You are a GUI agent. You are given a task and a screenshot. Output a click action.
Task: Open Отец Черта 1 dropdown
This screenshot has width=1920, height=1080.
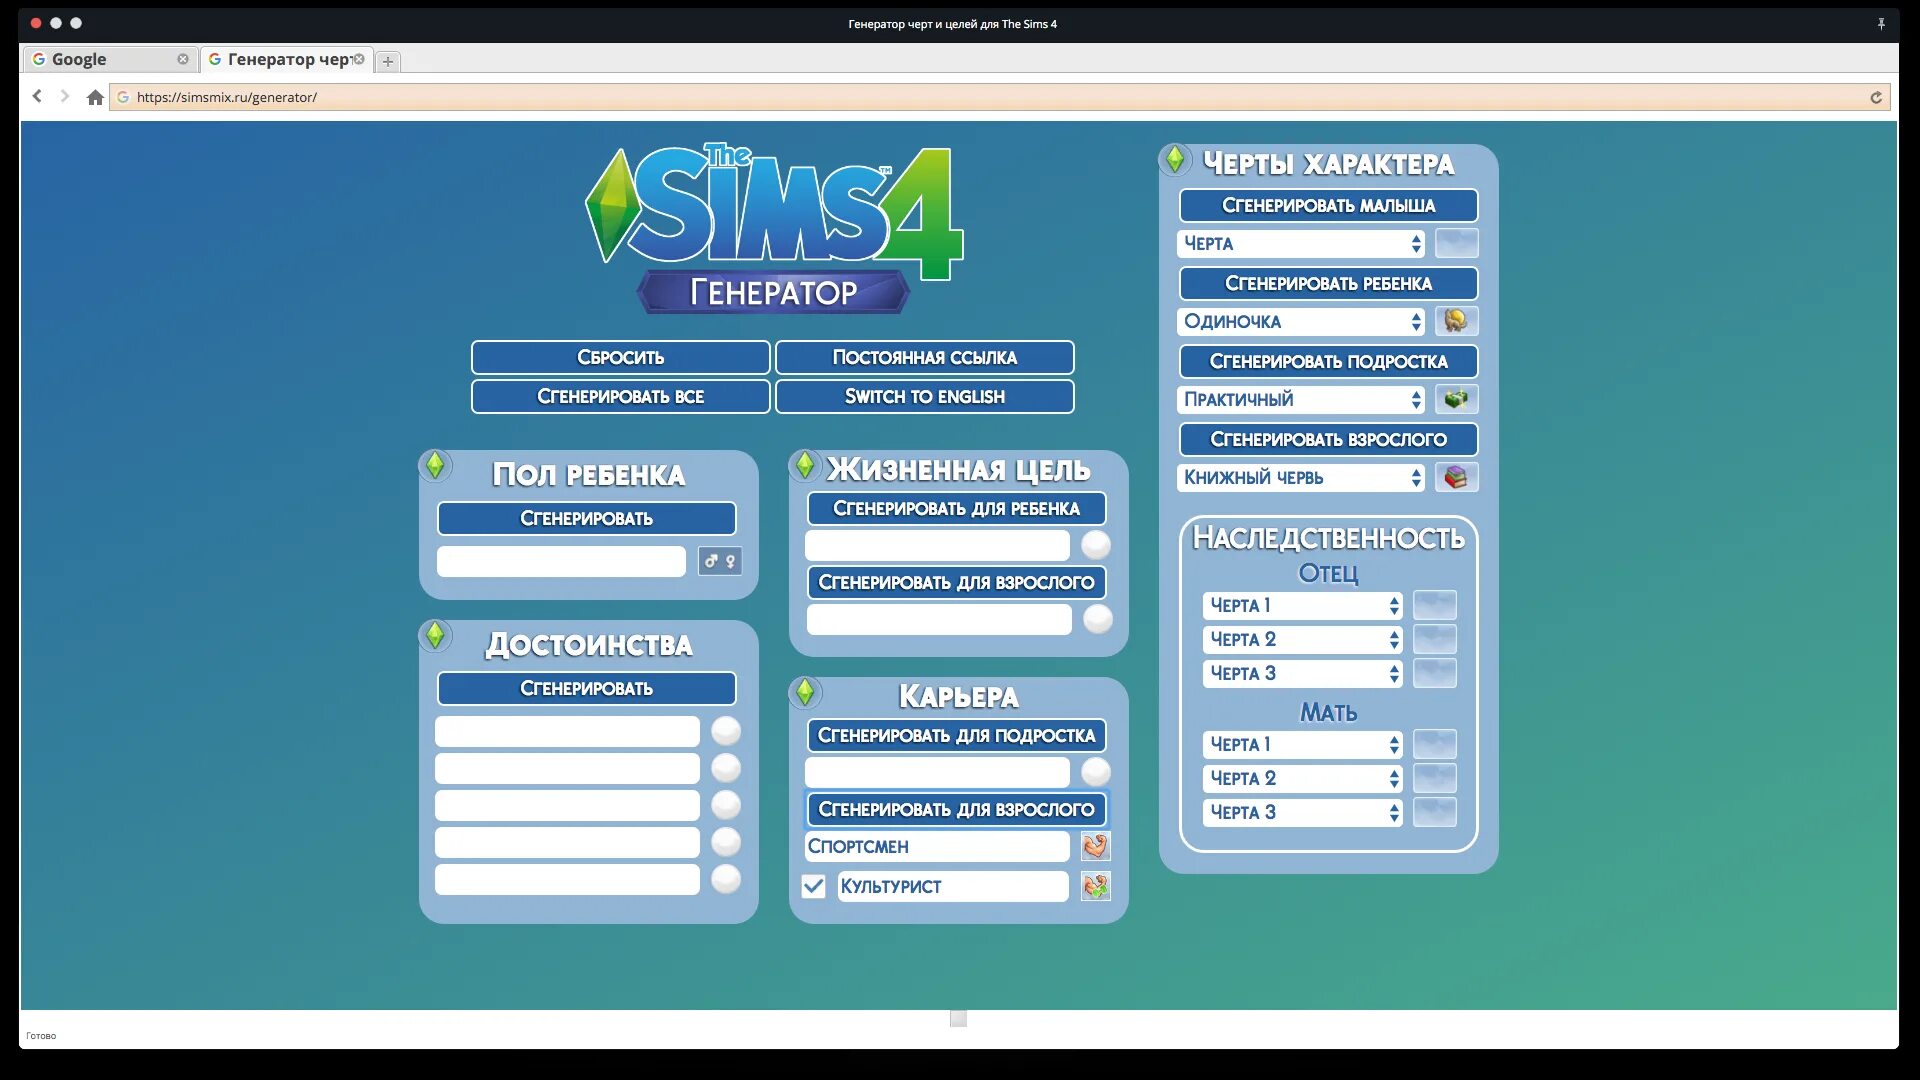(1302, 605)
